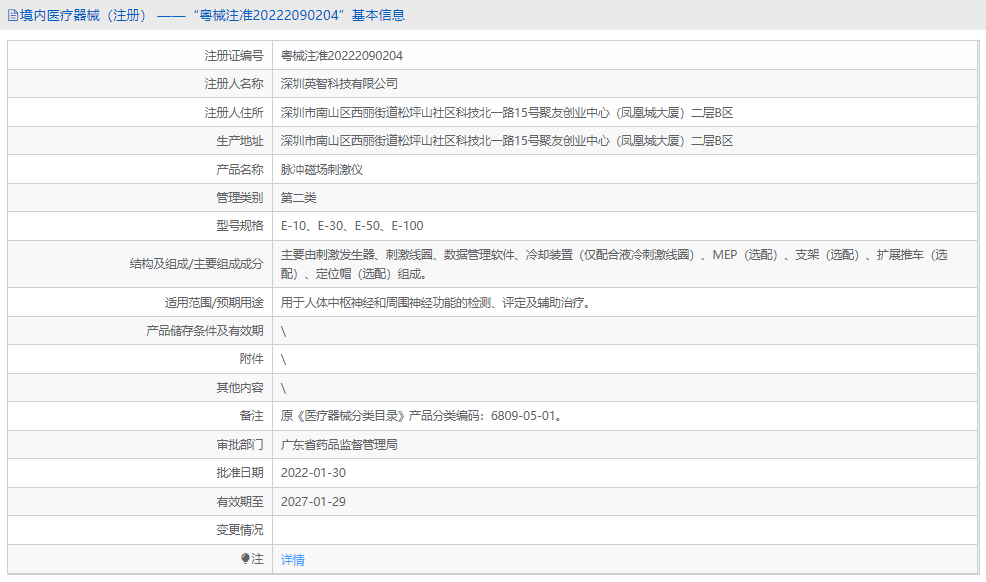
Task: Select the composition text starting 主要由刺激发生器
Action: tap(614, 264)
